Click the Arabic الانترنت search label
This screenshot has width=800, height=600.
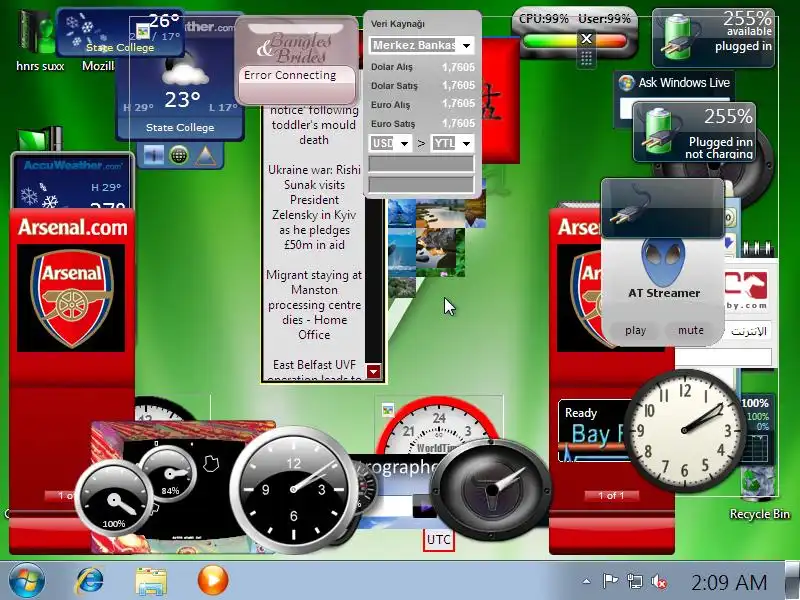click(x=749, y=332)
